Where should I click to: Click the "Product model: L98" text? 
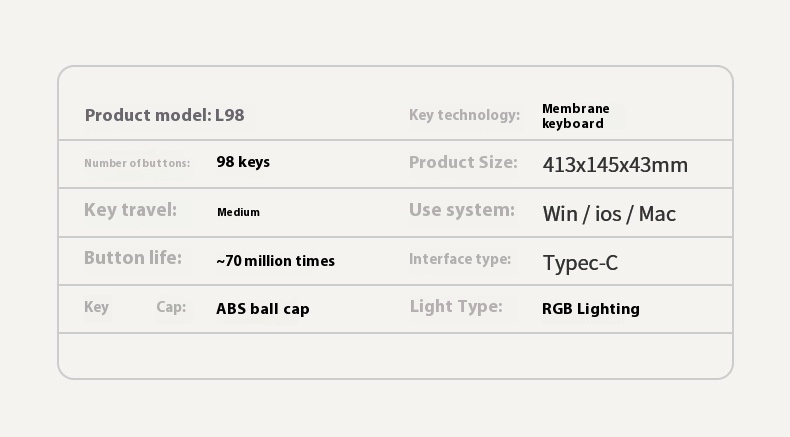point(164,115)
